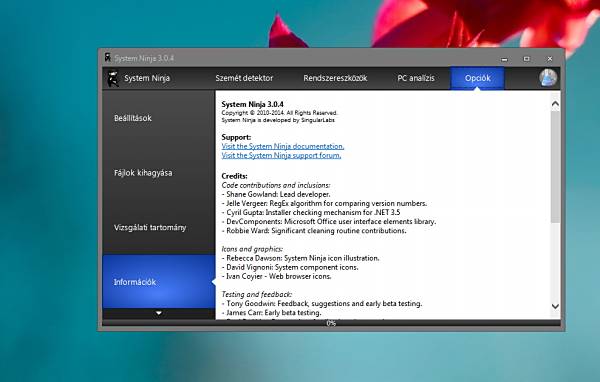Click the System Ninja brand label
The width and height of the screenshot is (600, 382).
tap(147, 78)
